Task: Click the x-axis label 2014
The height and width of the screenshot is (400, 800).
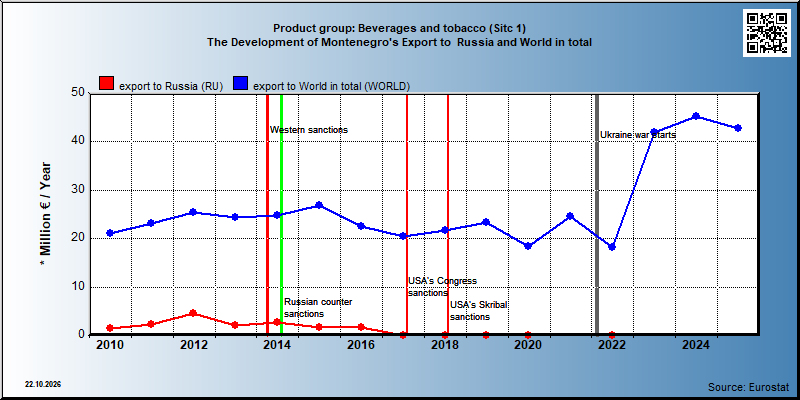Action: (x=277, y=346)
